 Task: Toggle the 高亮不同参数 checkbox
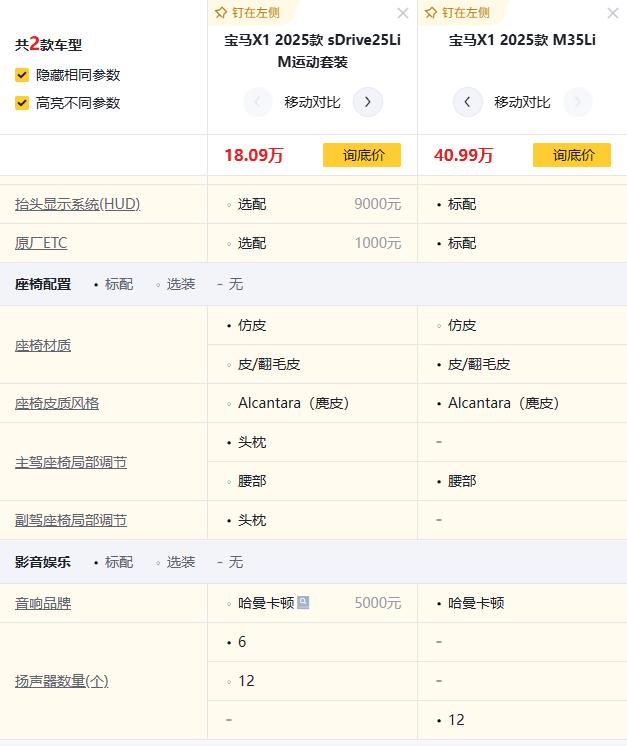tap(22, 103)
